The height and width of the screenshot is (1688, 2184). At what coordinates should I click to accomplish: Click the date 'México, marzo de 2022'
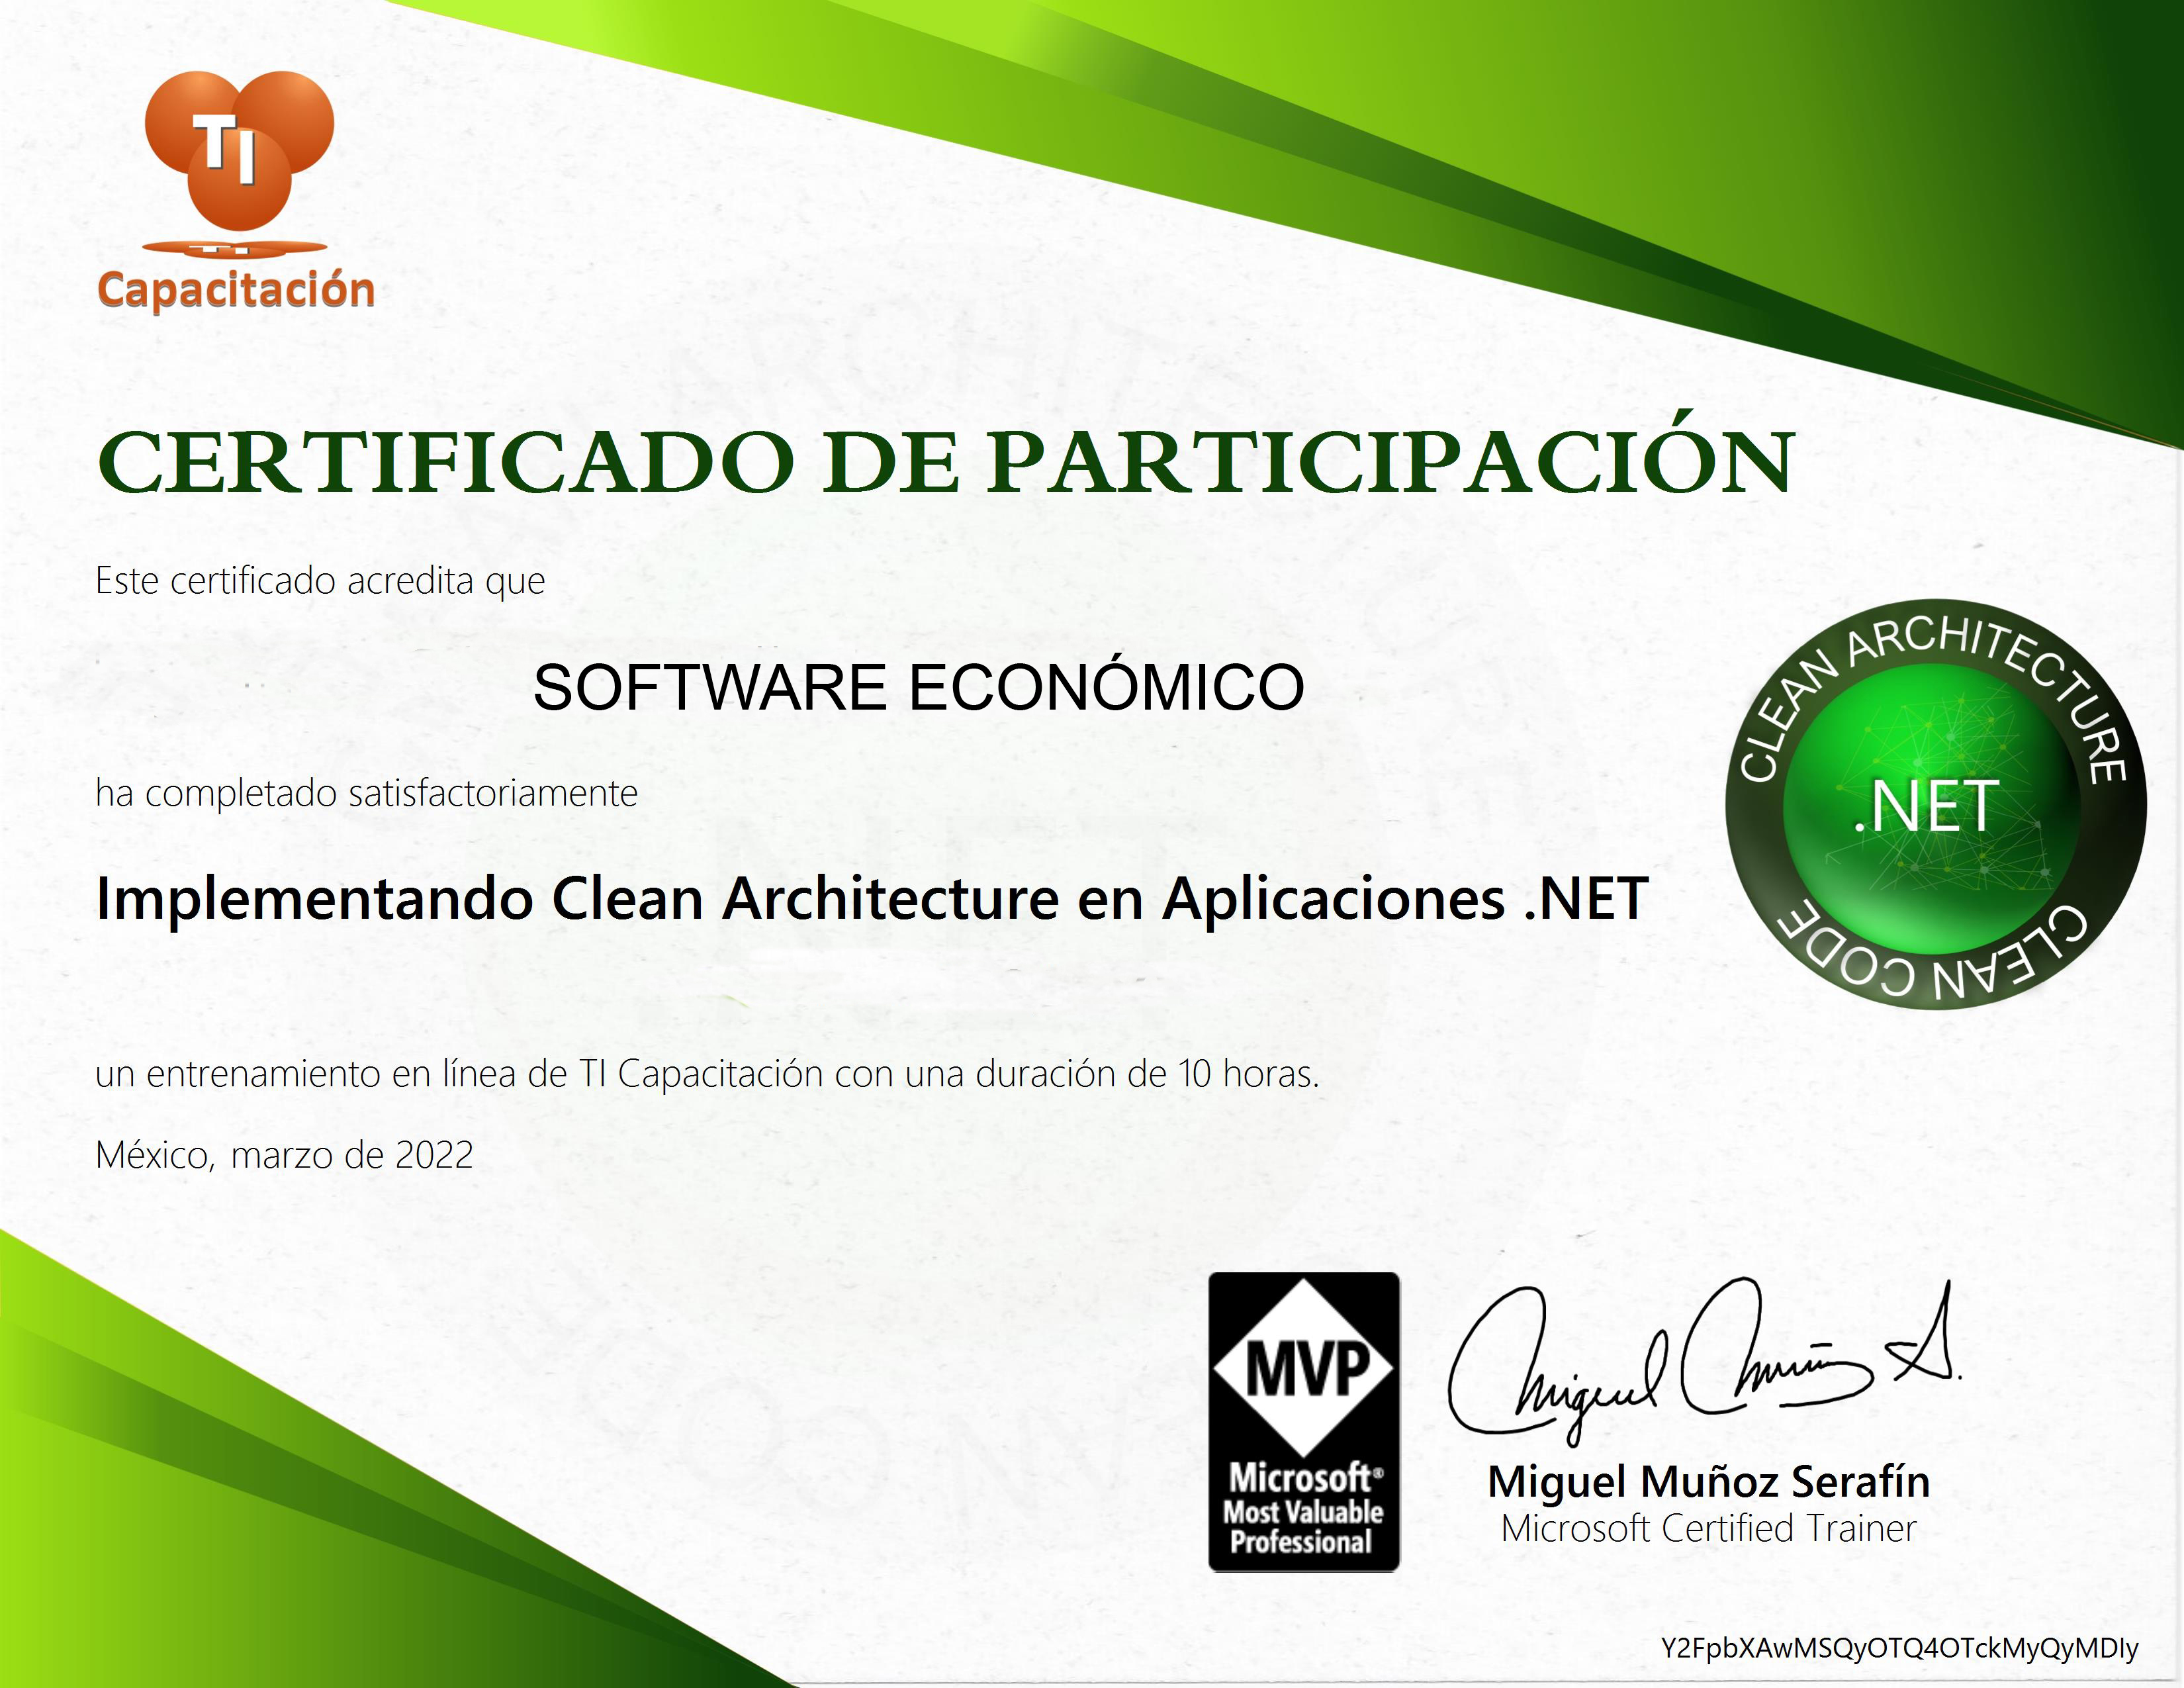[284, 1155]
